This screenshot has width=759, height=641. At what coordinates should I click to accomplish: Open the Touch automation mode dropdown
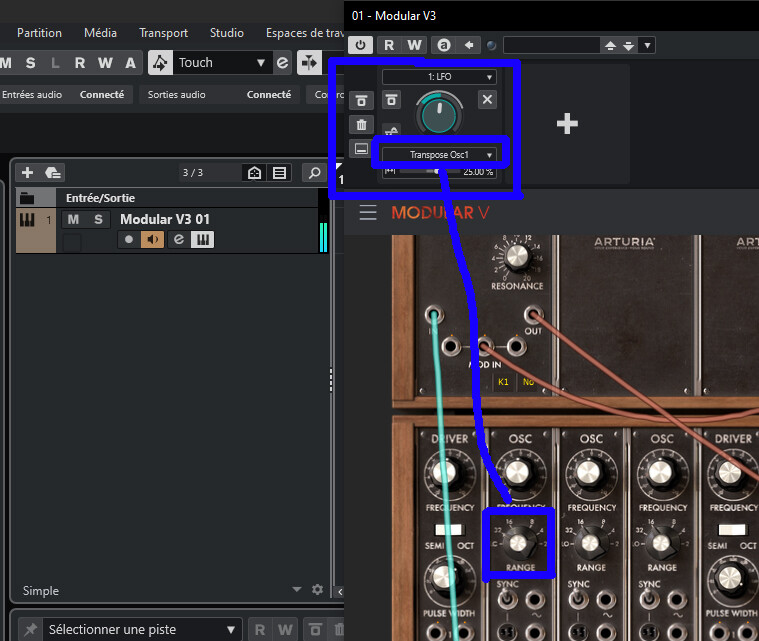coord(221,62)
